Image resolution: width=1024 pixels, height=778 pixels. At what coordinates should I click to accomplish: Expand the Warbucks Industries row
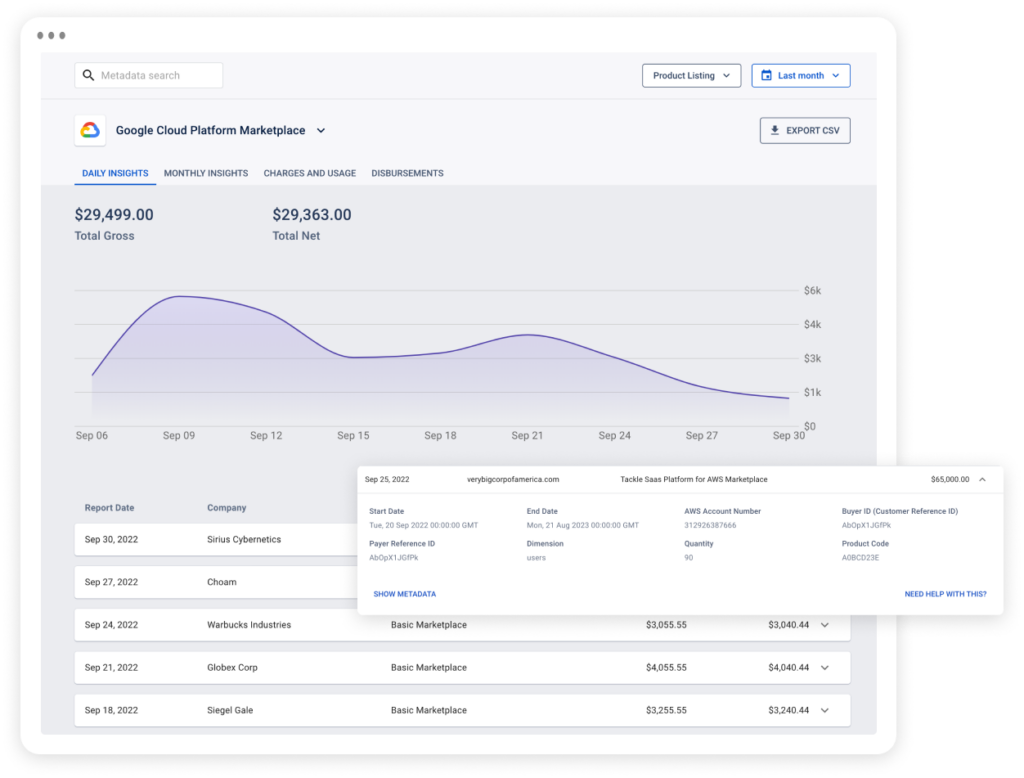click(825, 625)
